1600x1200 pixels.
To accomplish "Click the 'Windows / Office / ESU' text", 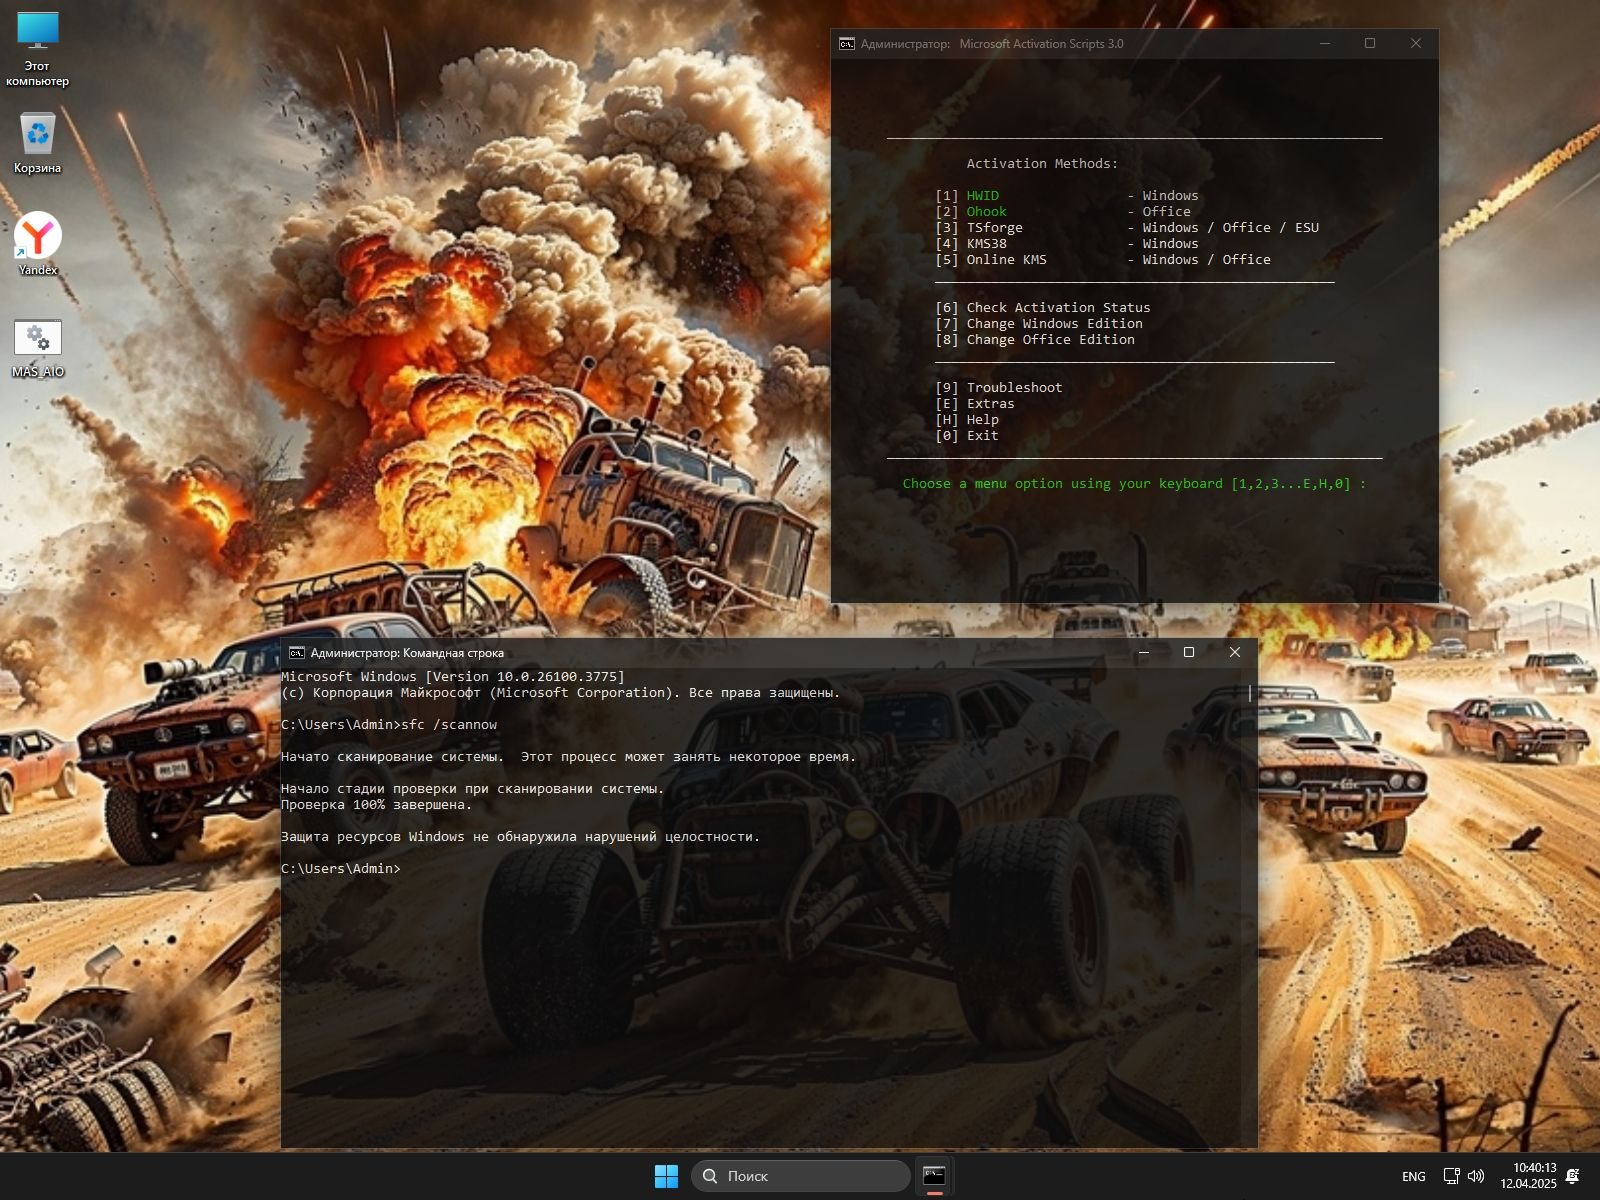I will pos(1231,228).
